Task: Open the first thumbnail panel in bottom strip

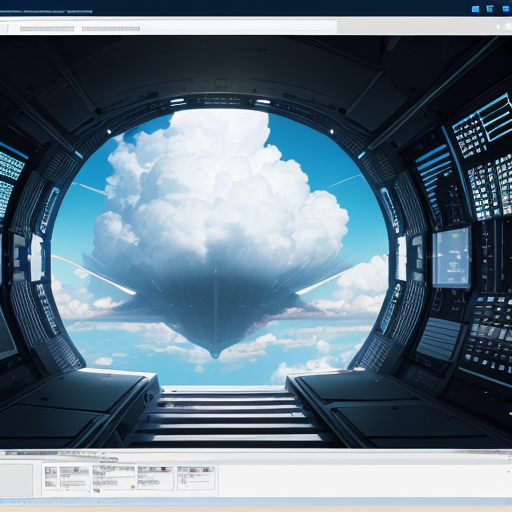Action: (66, 480)
